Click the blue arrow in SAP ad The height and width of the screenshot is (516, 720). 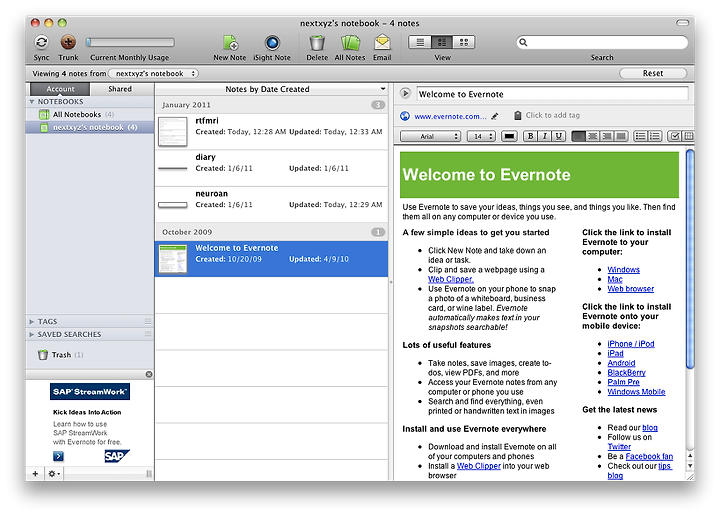58,456
